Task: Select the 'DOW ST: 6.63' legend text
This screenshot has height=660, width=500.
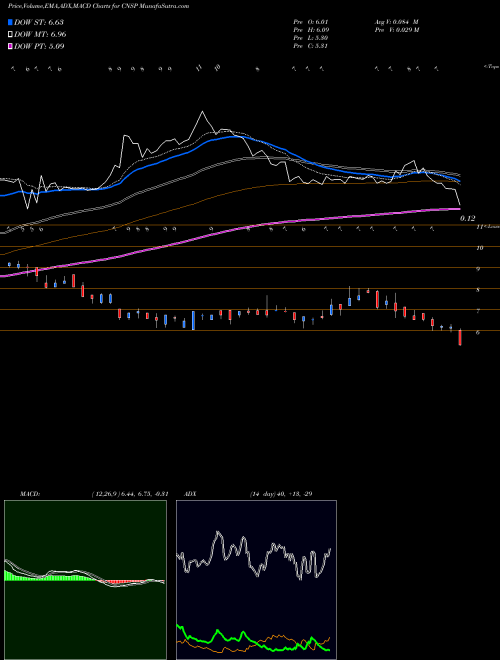Action: click(39, 22)
